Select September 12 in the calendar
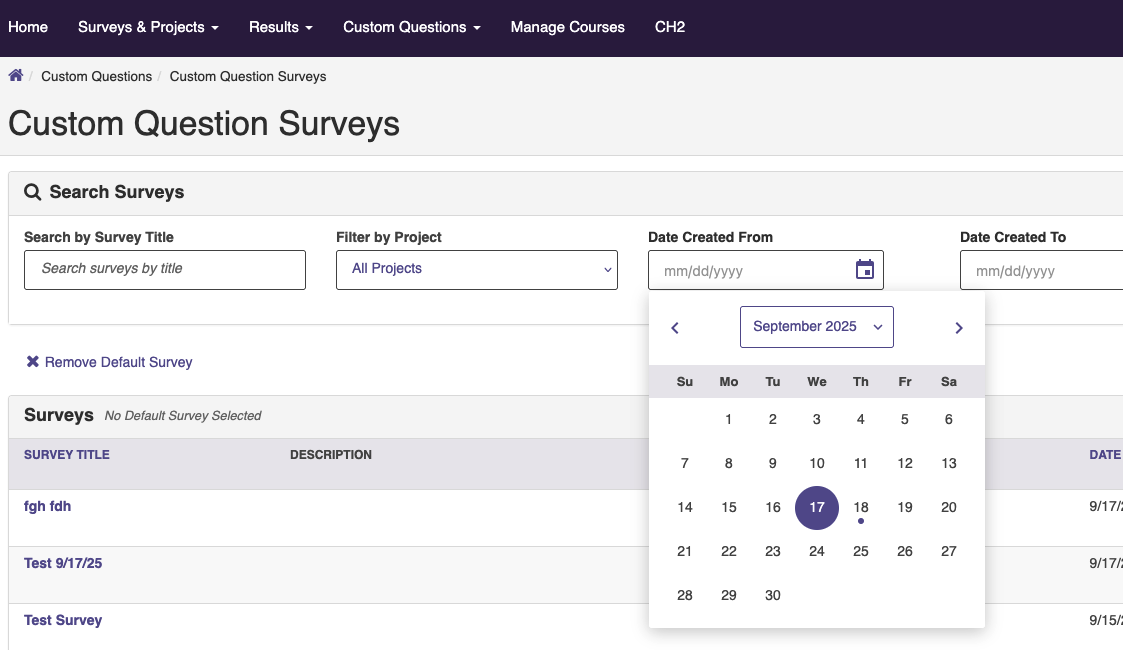 pos(905,463)
